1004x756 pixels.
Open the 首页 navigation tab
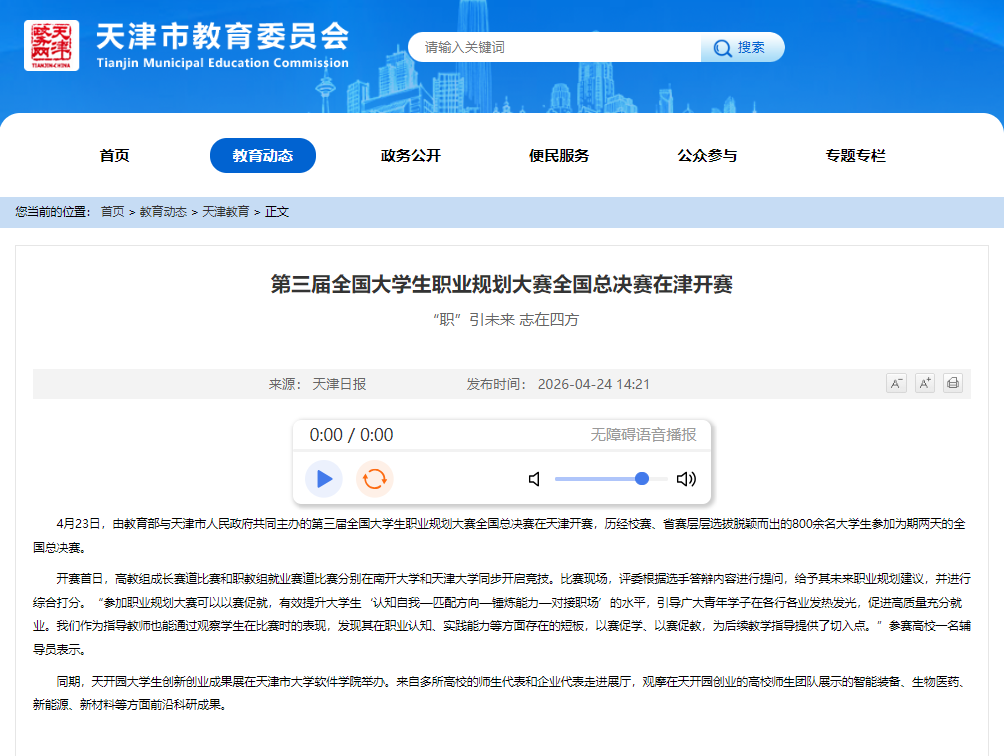(114, 156)
